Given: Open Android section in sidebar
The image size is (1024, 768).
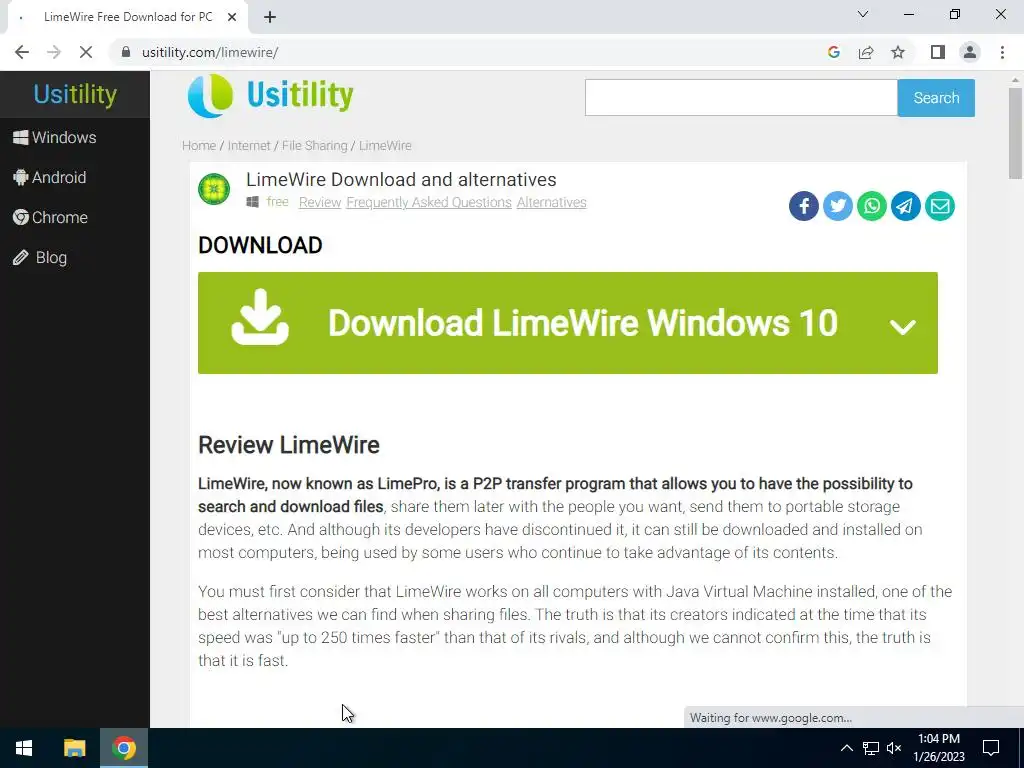Looking at the screenshot, I should [x=50, y=177].
